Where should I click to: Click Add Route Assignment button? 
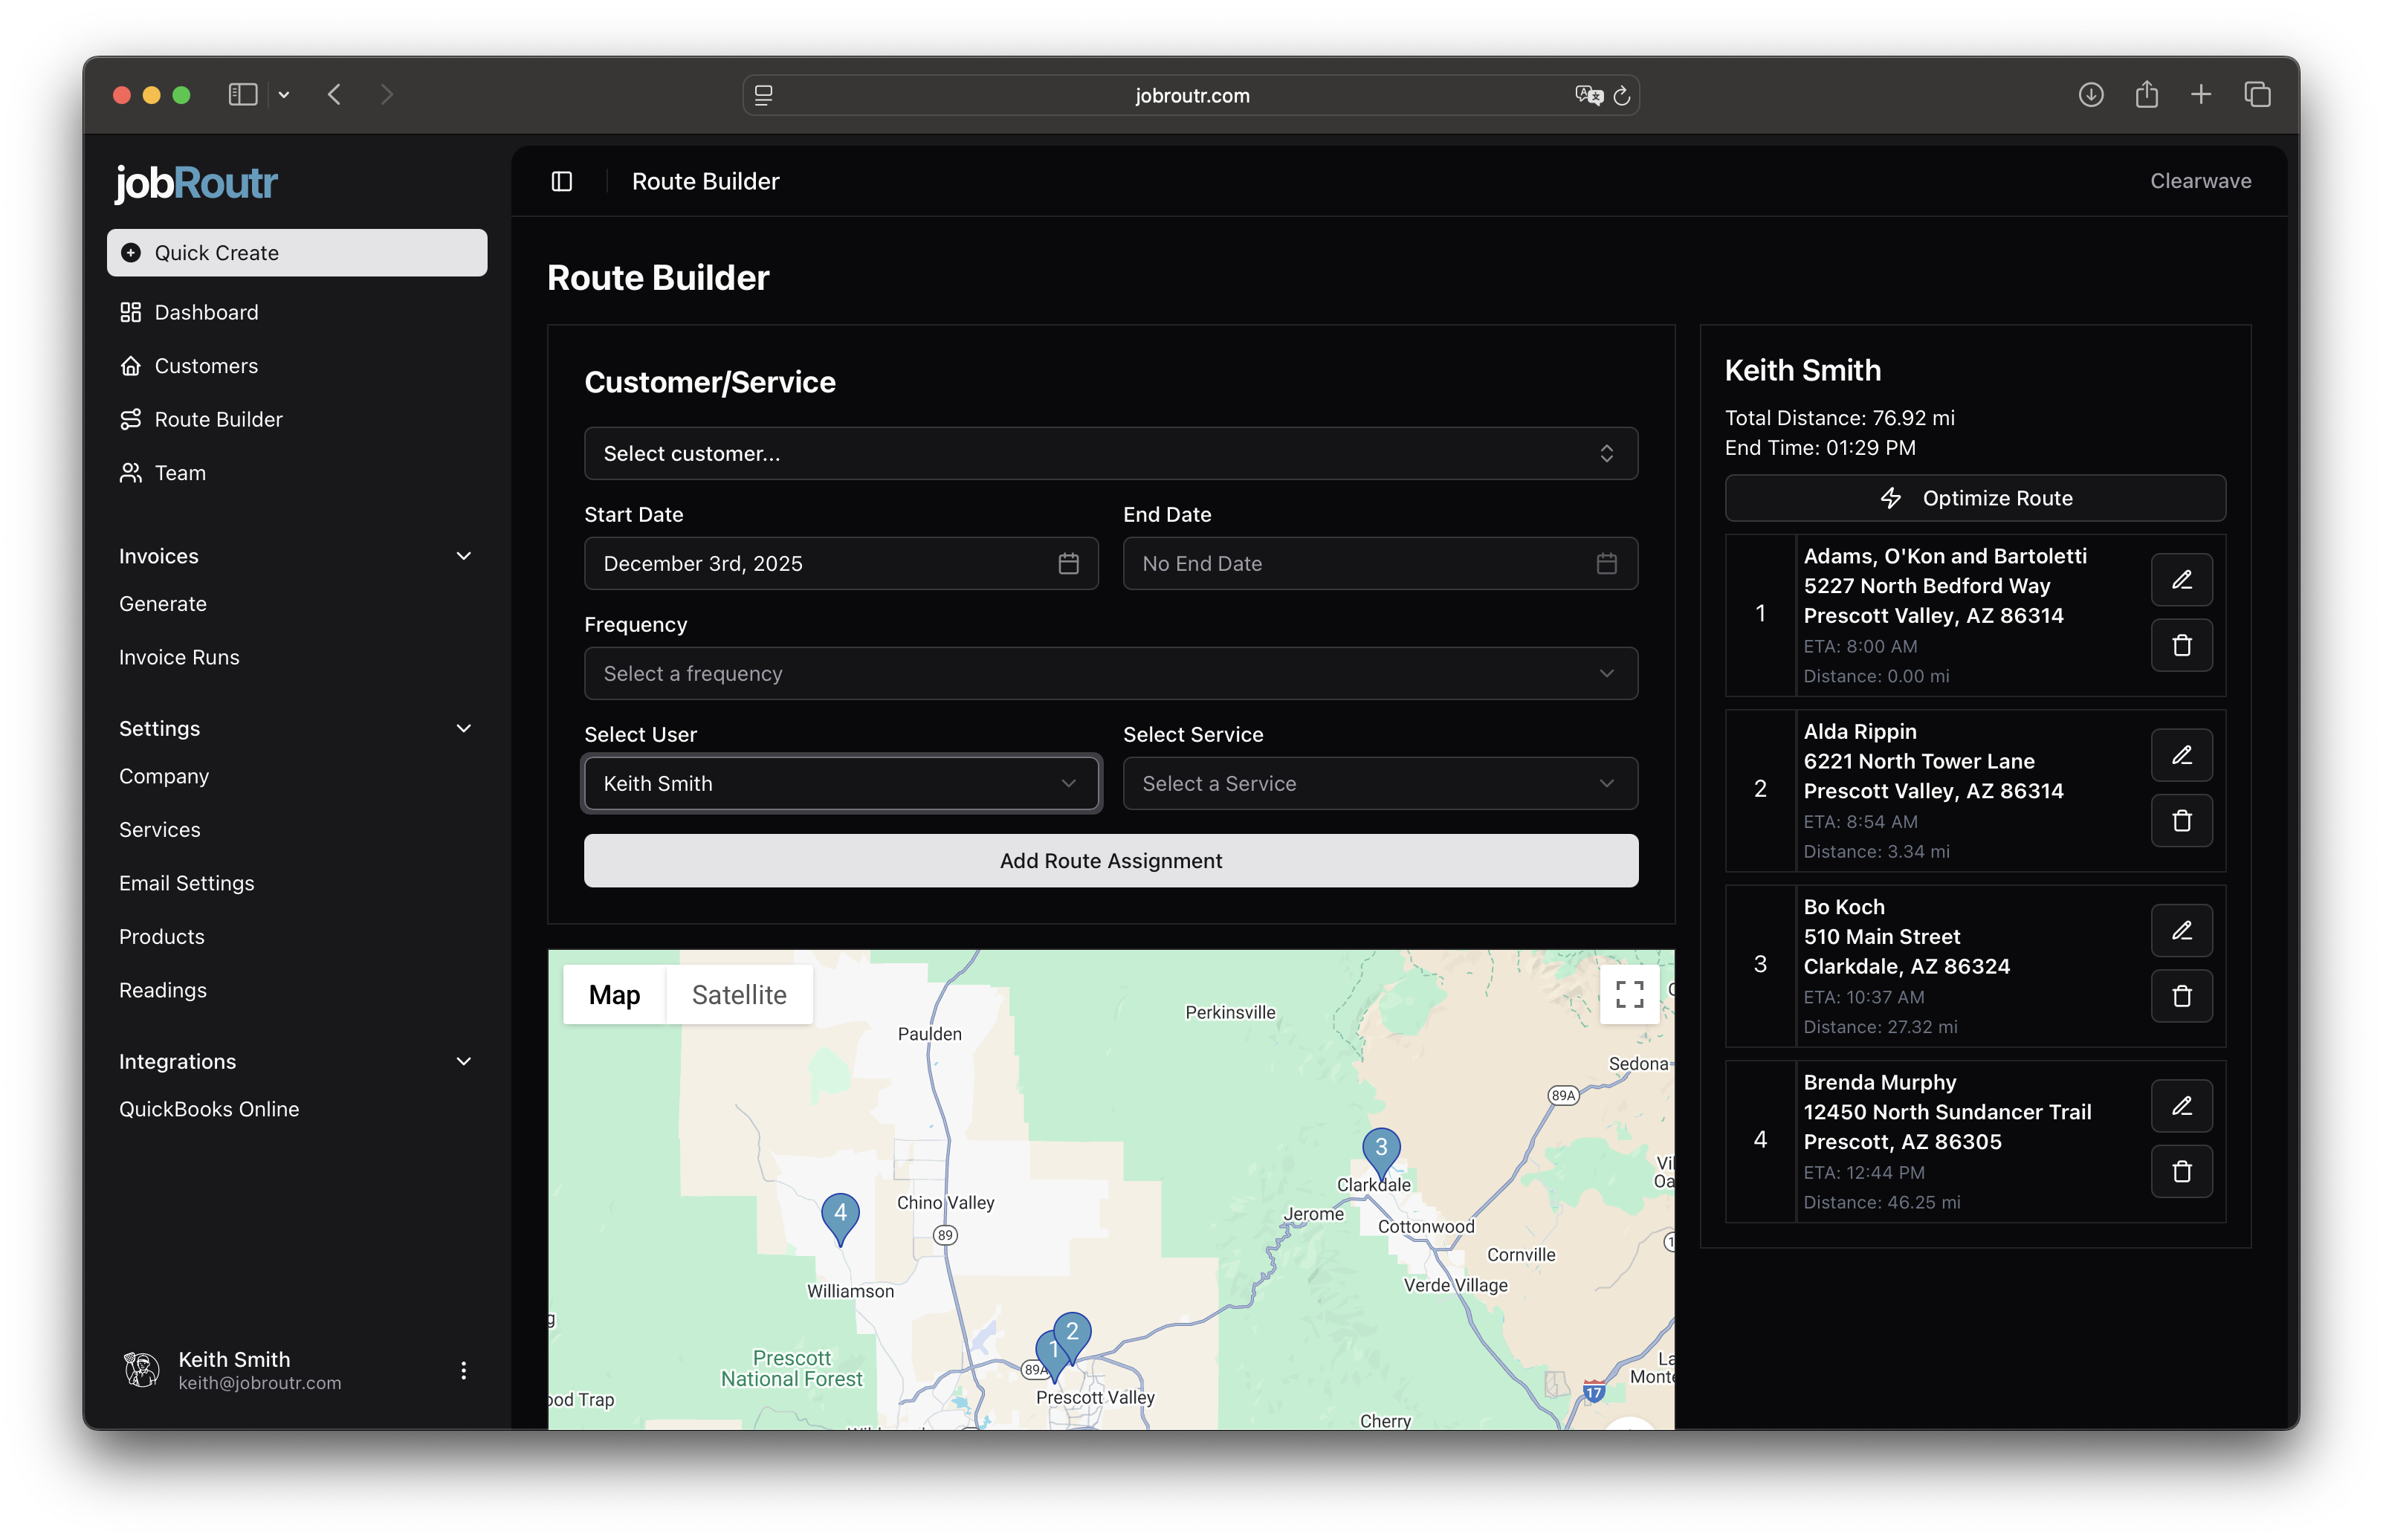(x=1110, y=861)
